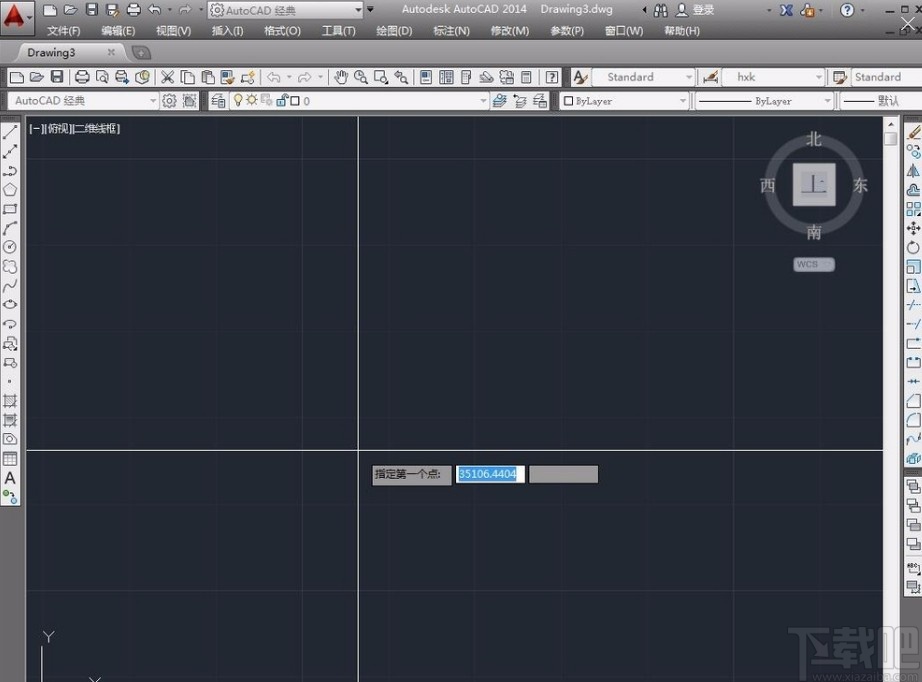Select the Erase tool in modify toolbar
922x682 pixels.
pyautogui.click(x=913, y=133)
